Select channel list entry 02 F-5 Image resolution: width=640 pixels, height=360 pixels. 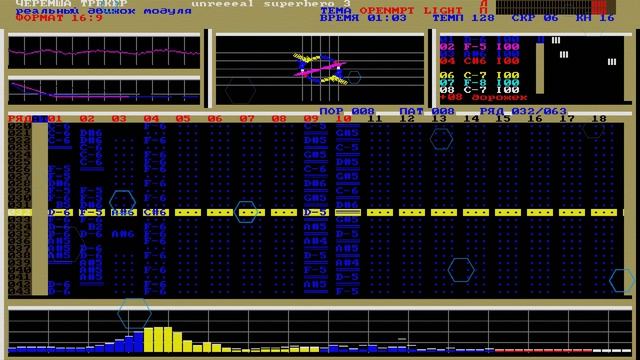click(480, 47)
